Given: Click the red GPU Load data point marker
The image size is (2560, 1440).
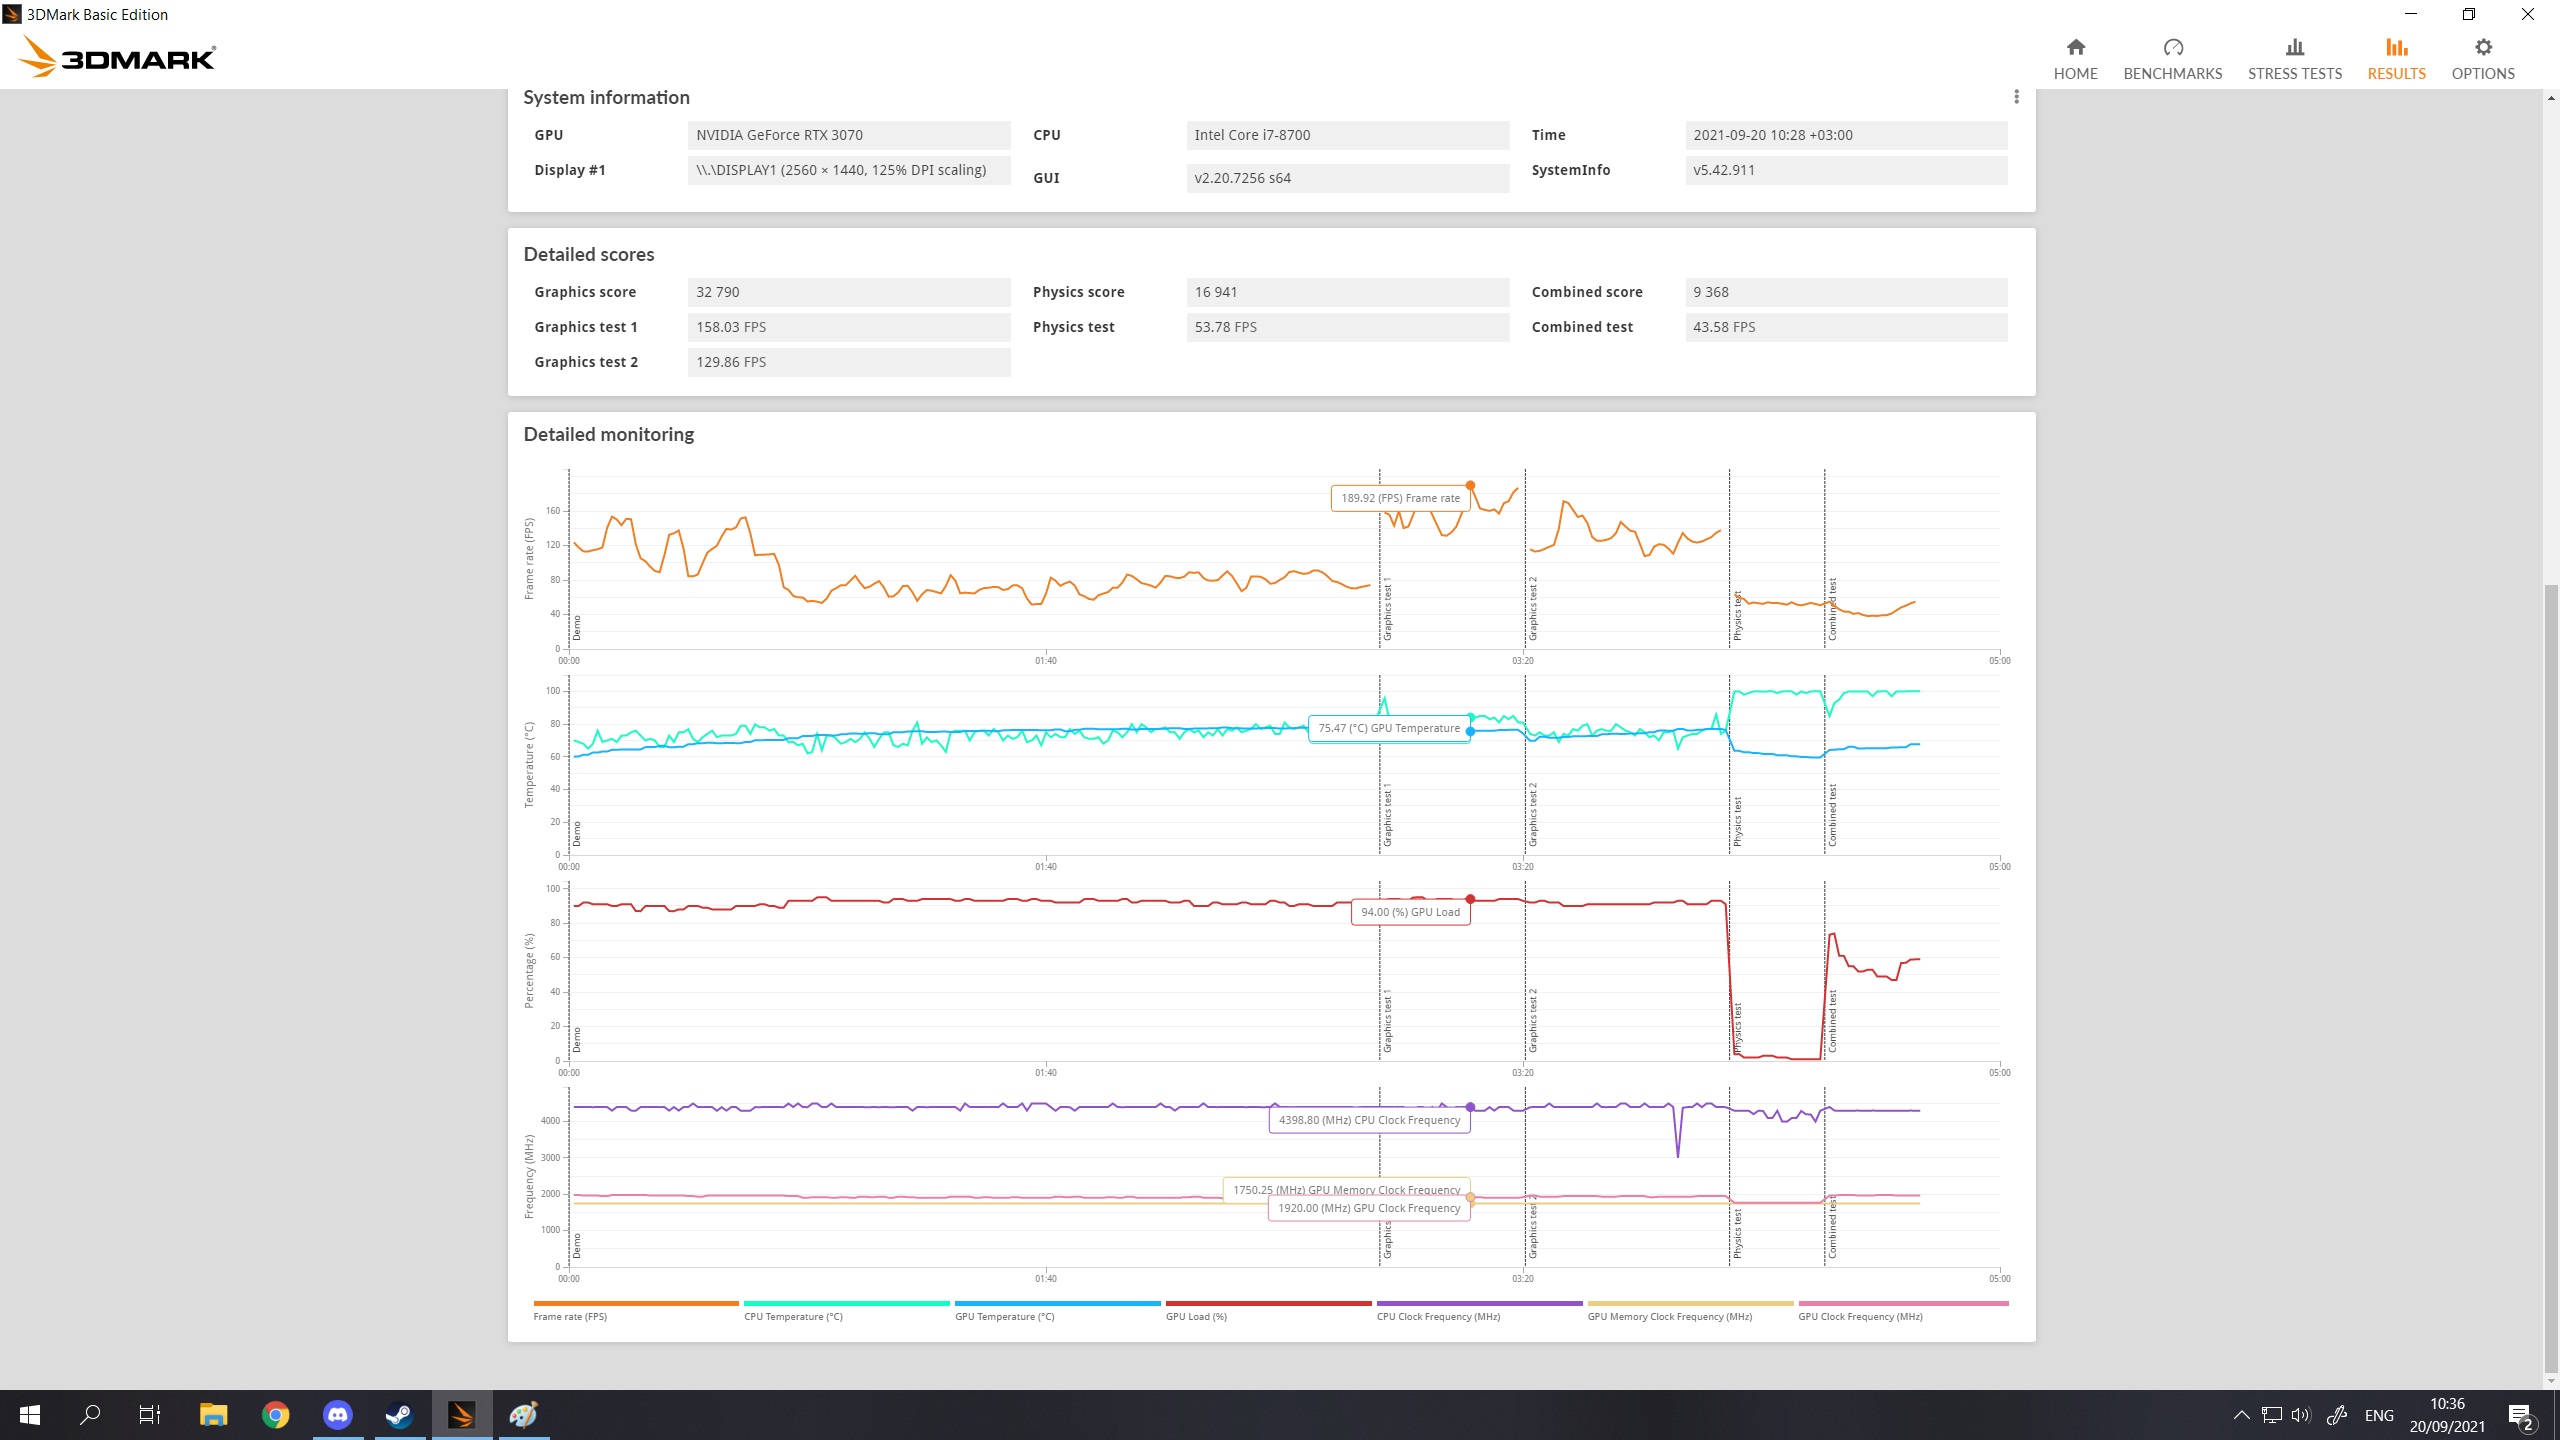Looking at the screenshot, I should pyautogui.click(x=1470, y=899).
